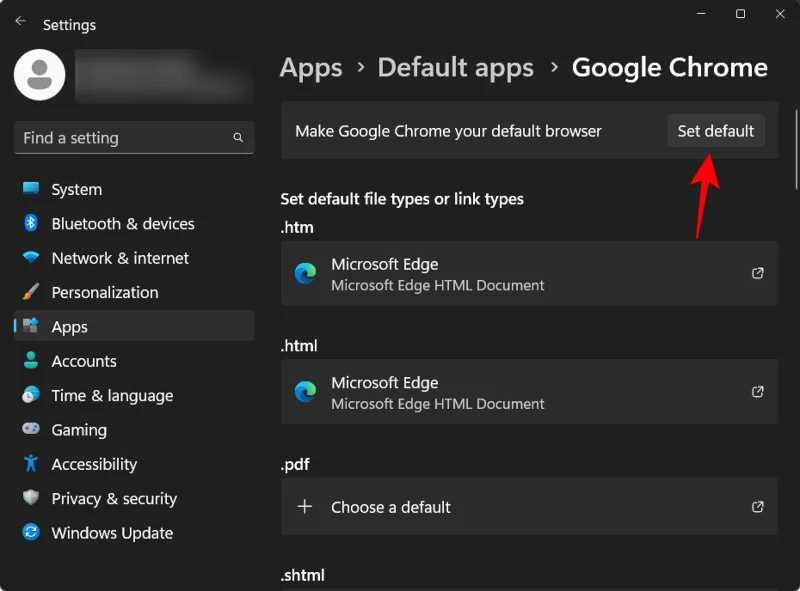Click the Gaming controller icon

coord(31,429)
